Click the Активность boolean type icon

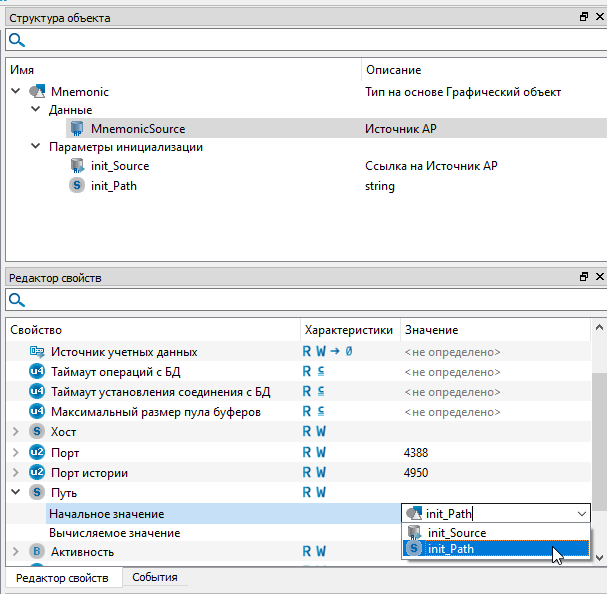(37, 552)
